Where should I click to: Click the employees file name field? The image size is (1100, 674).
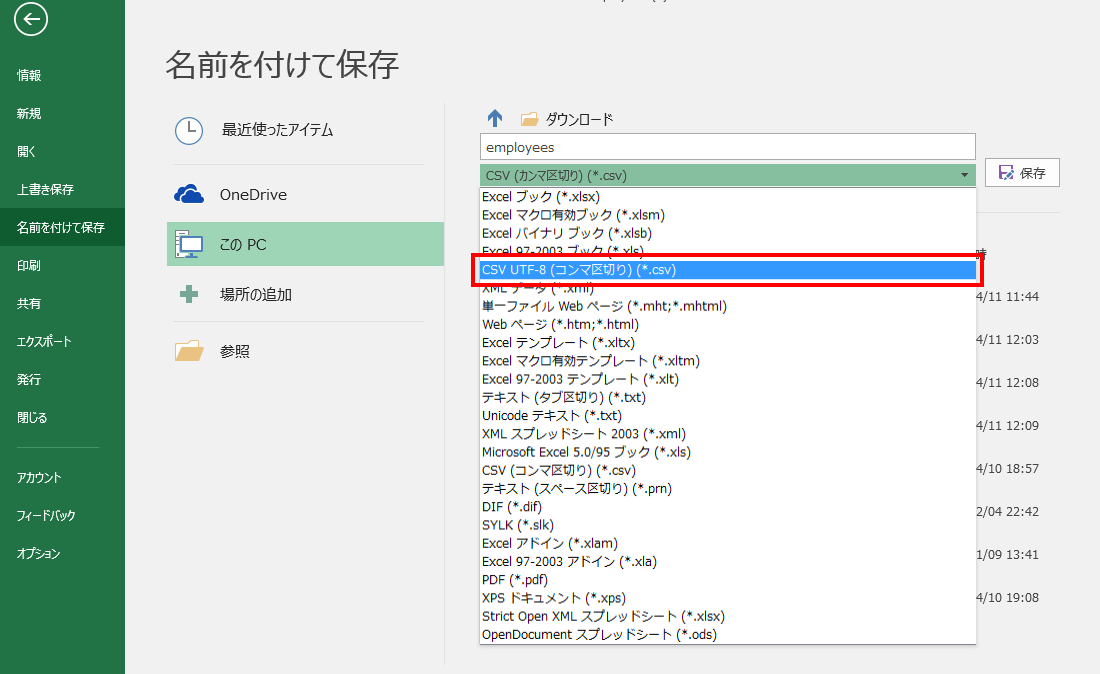727,147
